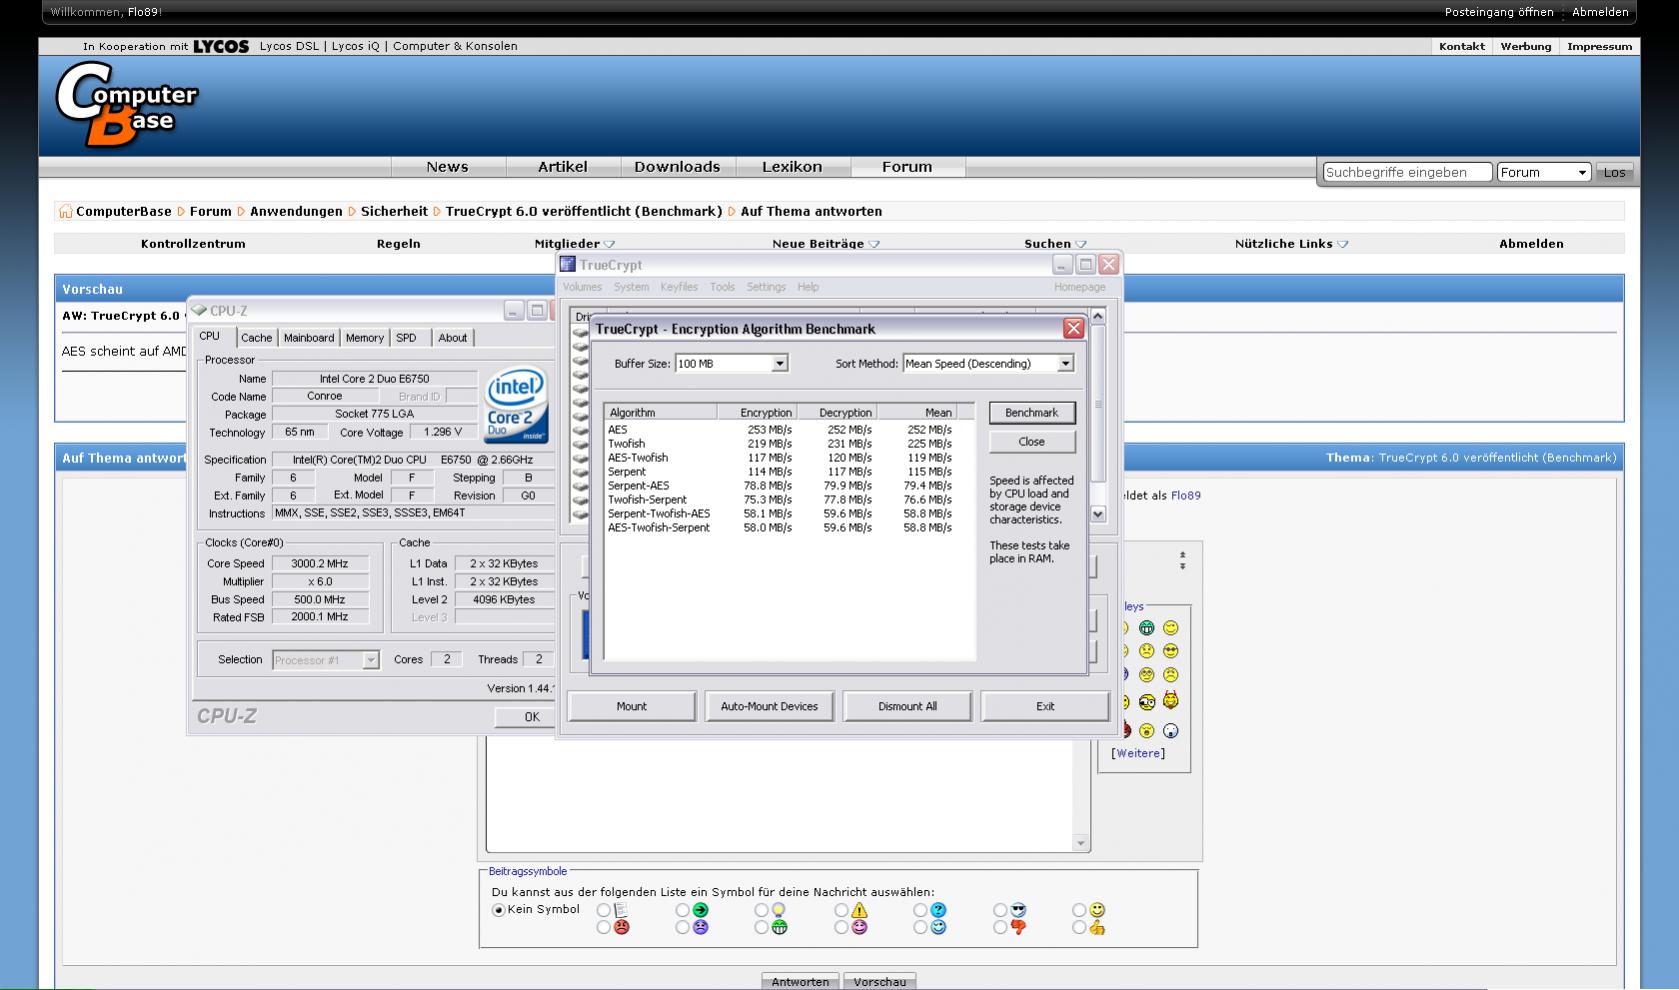The height and width of the screenshot is (990, 1679).
Task: Click the TrueCrypt drive list scroll-down arrow
Action: (x=1098, y=514)
